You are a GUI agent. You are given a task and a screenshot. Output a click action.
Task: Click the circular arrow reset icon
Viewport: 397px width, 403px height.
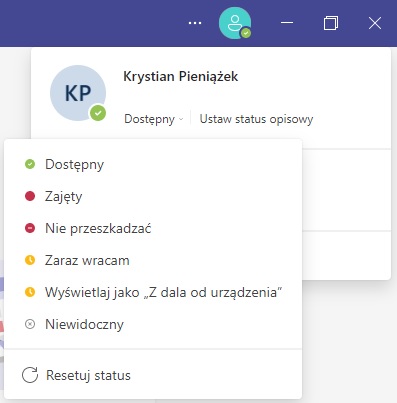click(x=30, y=375)
